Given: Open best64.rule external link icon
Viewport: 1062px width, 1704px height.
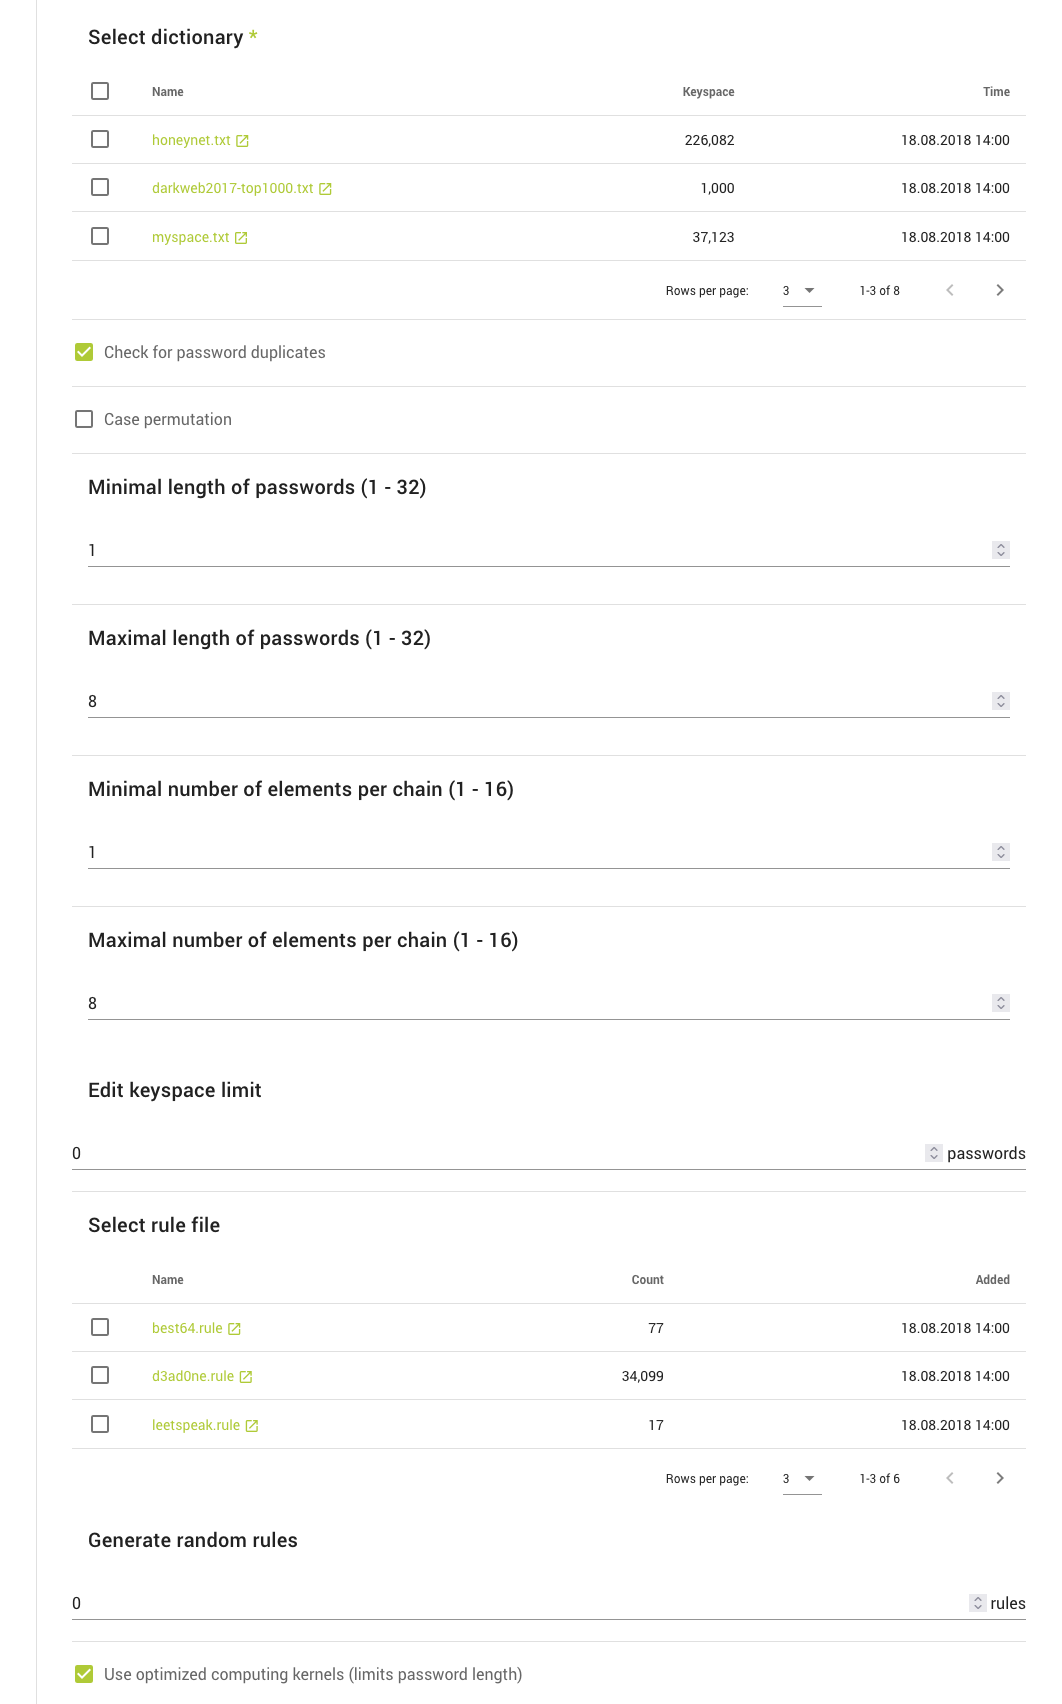Looking at the screenshot, I should [x=234, y=1329].
